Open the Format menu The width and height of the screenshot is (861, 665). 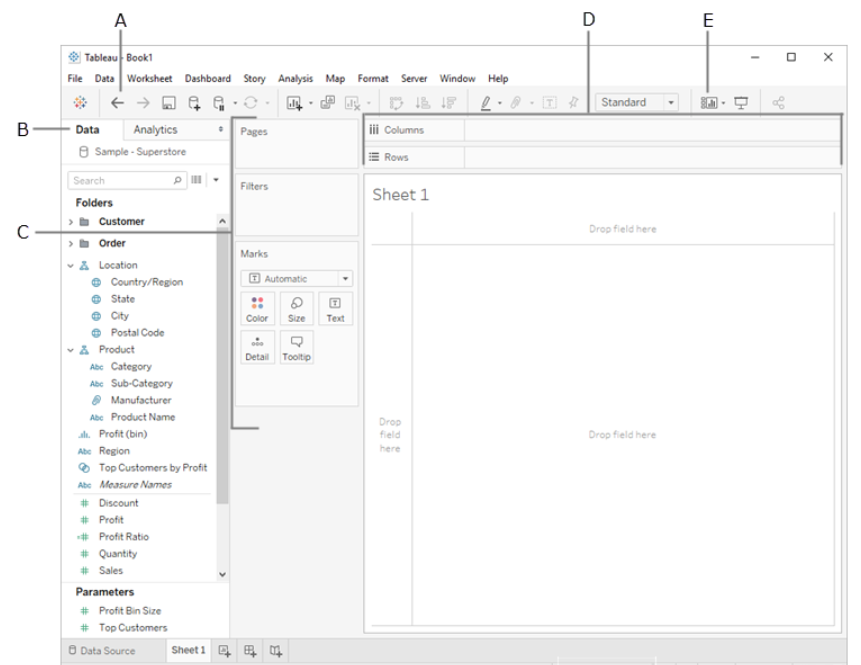[373, 79]
